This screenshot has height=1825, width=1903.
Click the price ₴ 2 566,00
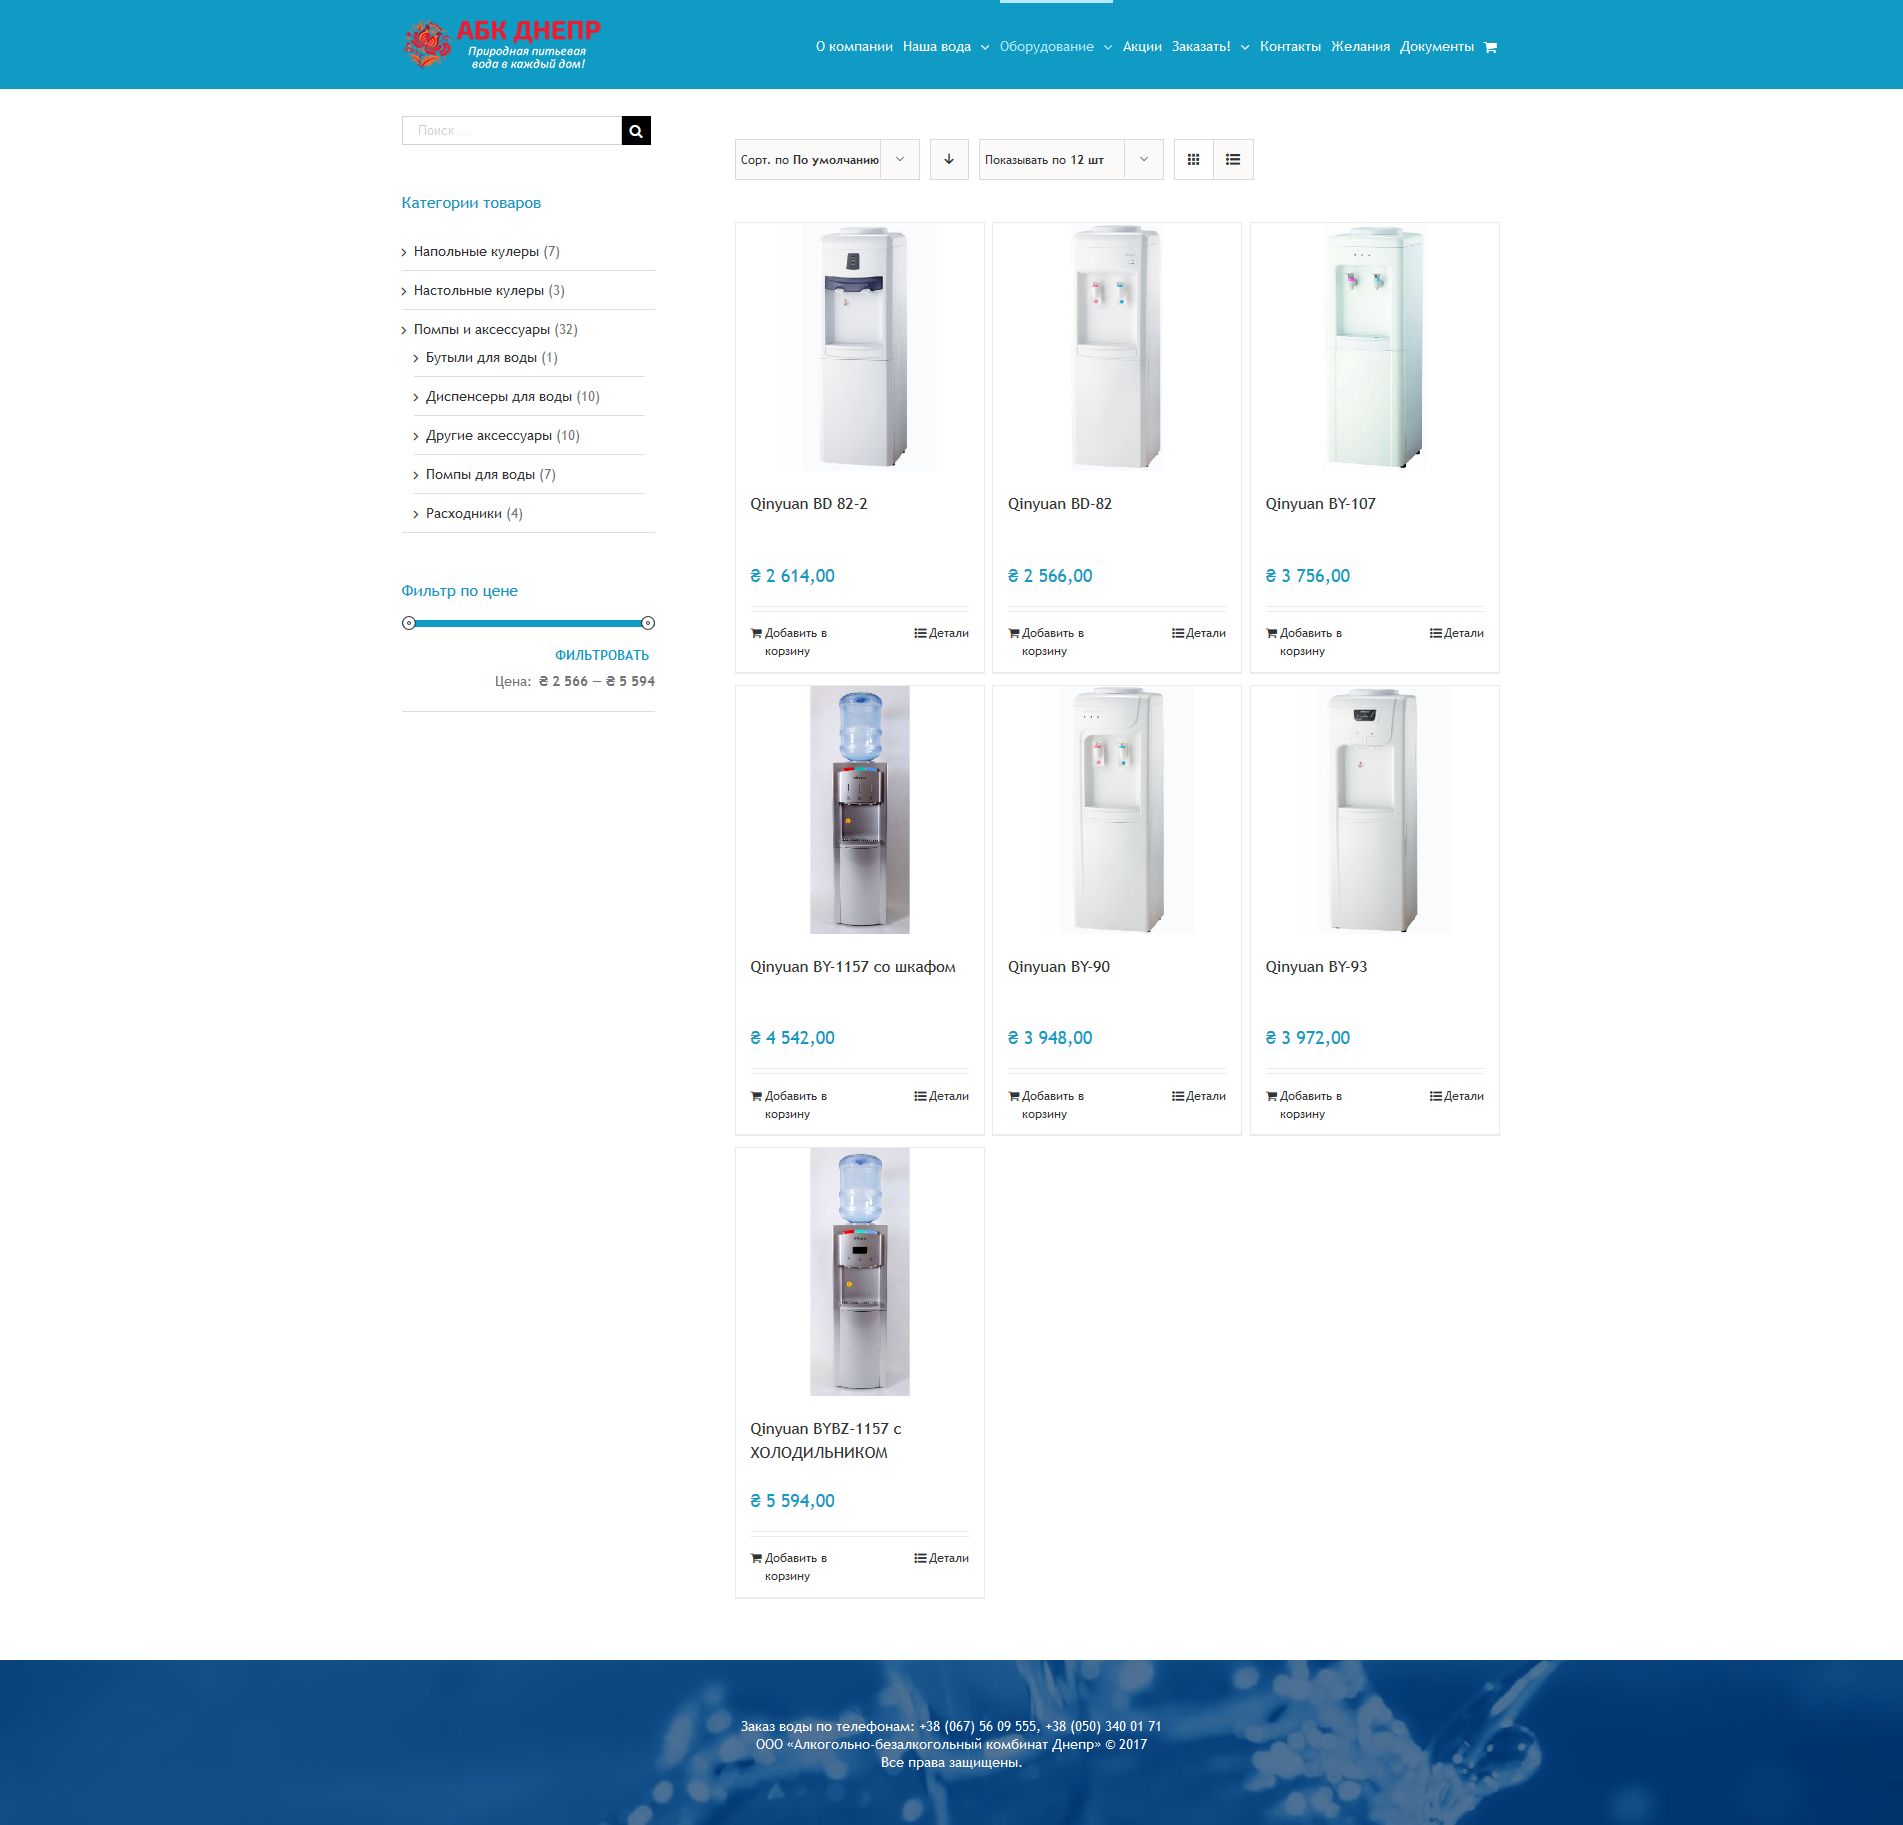point(1050,576)
